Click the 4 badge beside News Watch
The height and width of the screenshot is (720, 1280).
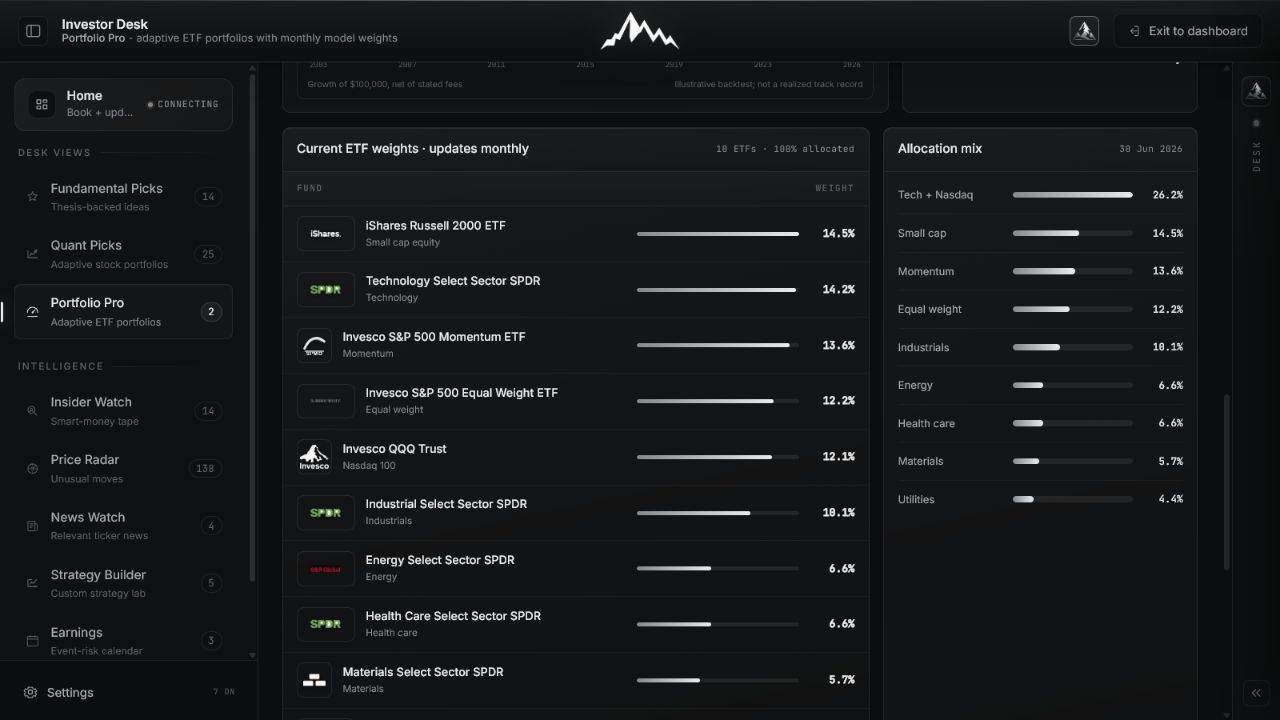[211, 526]
